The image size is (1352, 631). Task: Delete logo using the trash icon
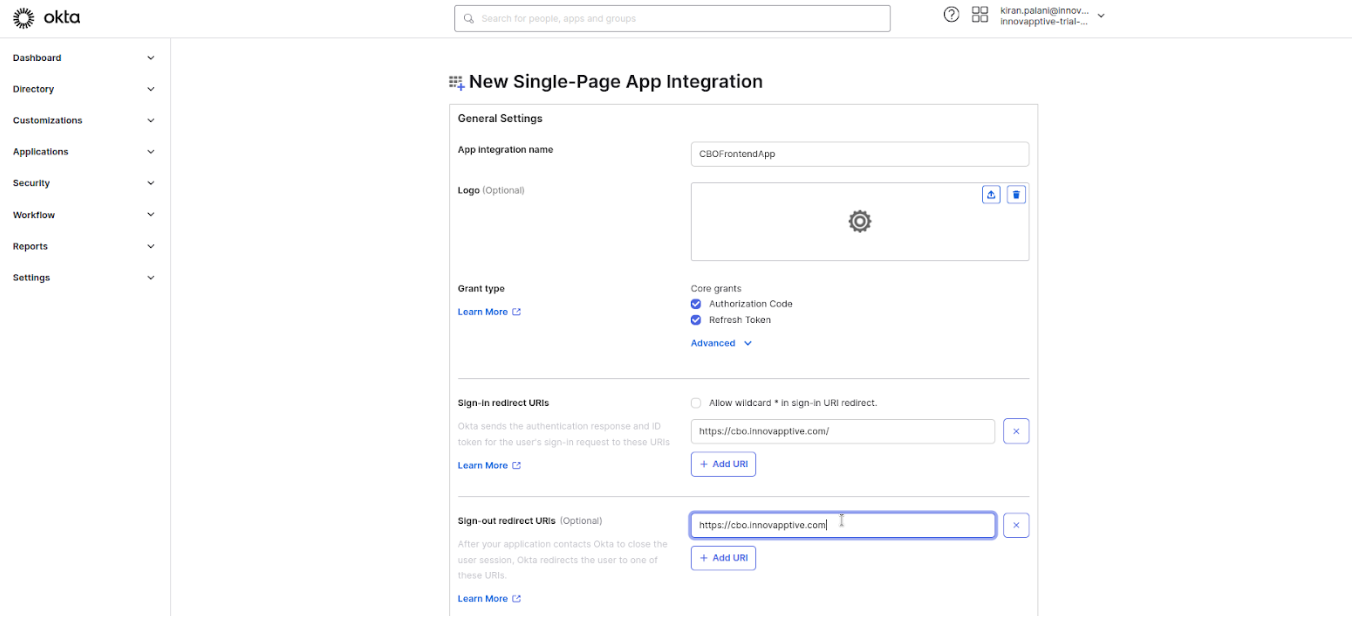(x=1016, y=195)
